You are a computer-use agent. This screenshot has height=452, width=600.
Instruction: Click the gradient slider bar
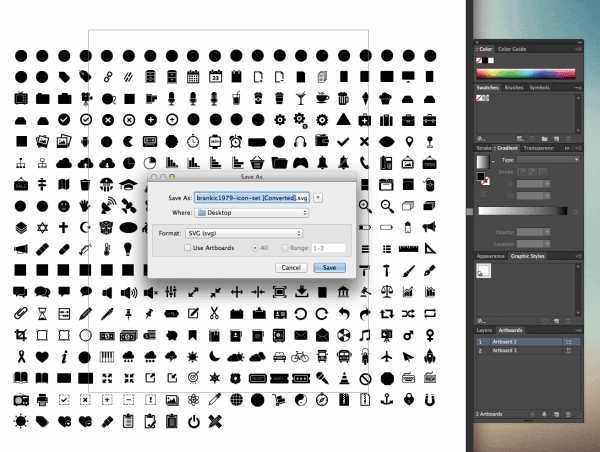(523, 211)
